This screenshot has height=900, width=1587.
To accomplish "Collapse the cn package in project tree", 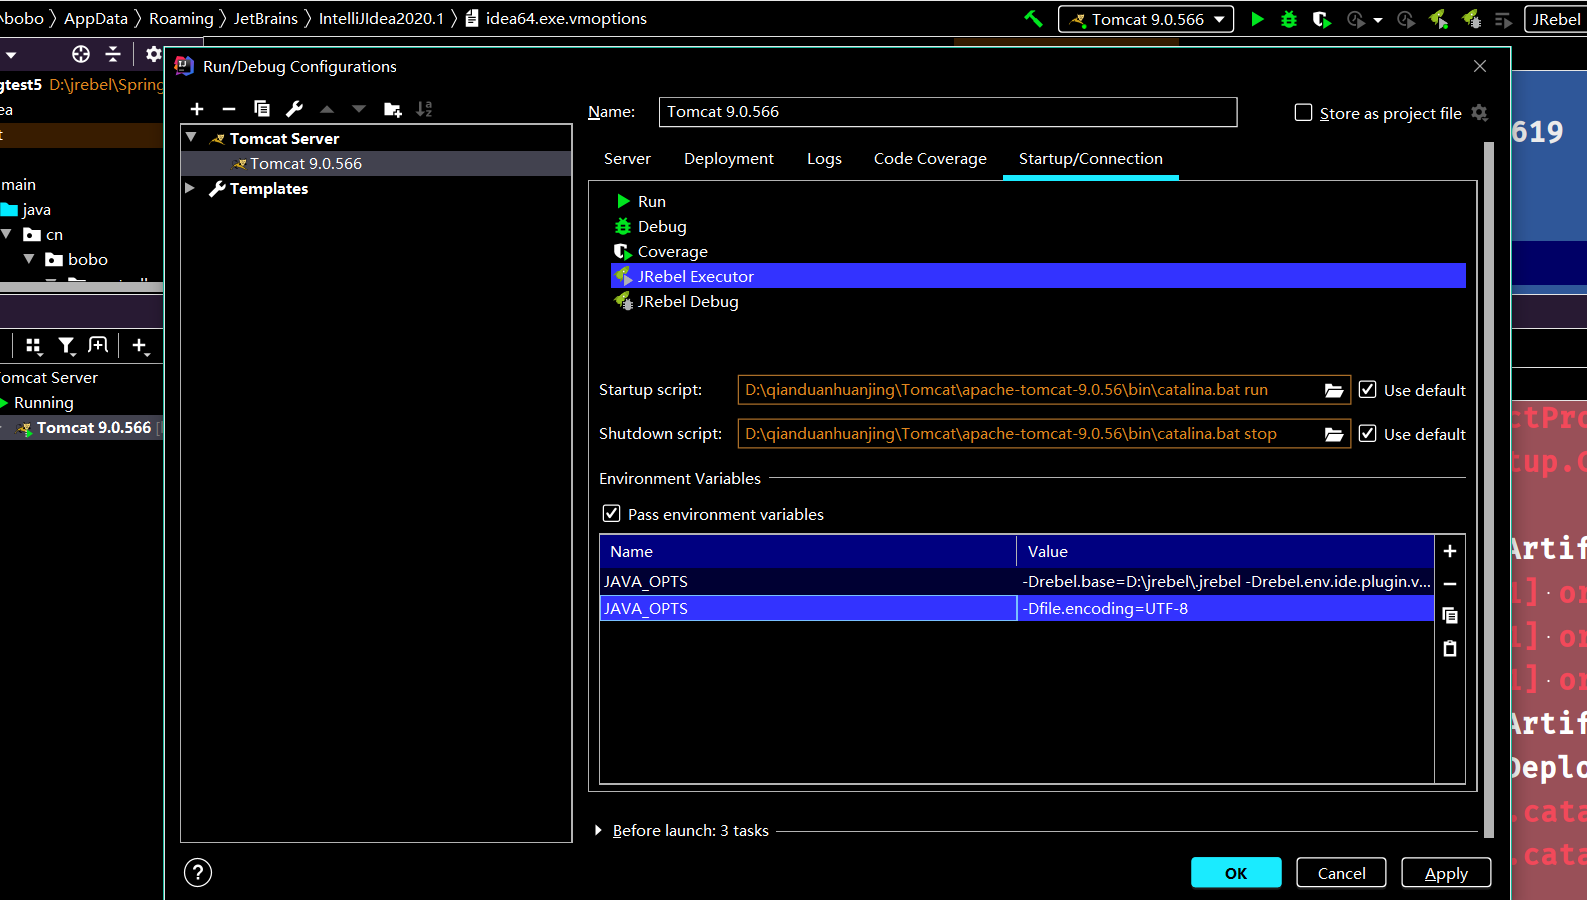I will (x=7, y=234).
